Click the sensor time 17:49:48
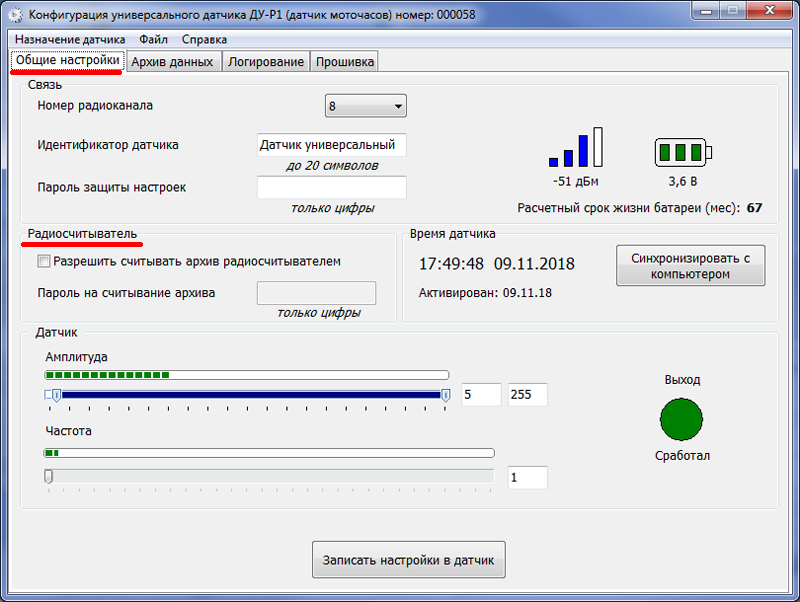Image resolution: width=800 pixels, height=602 pixels. click(x=451, y=264)
